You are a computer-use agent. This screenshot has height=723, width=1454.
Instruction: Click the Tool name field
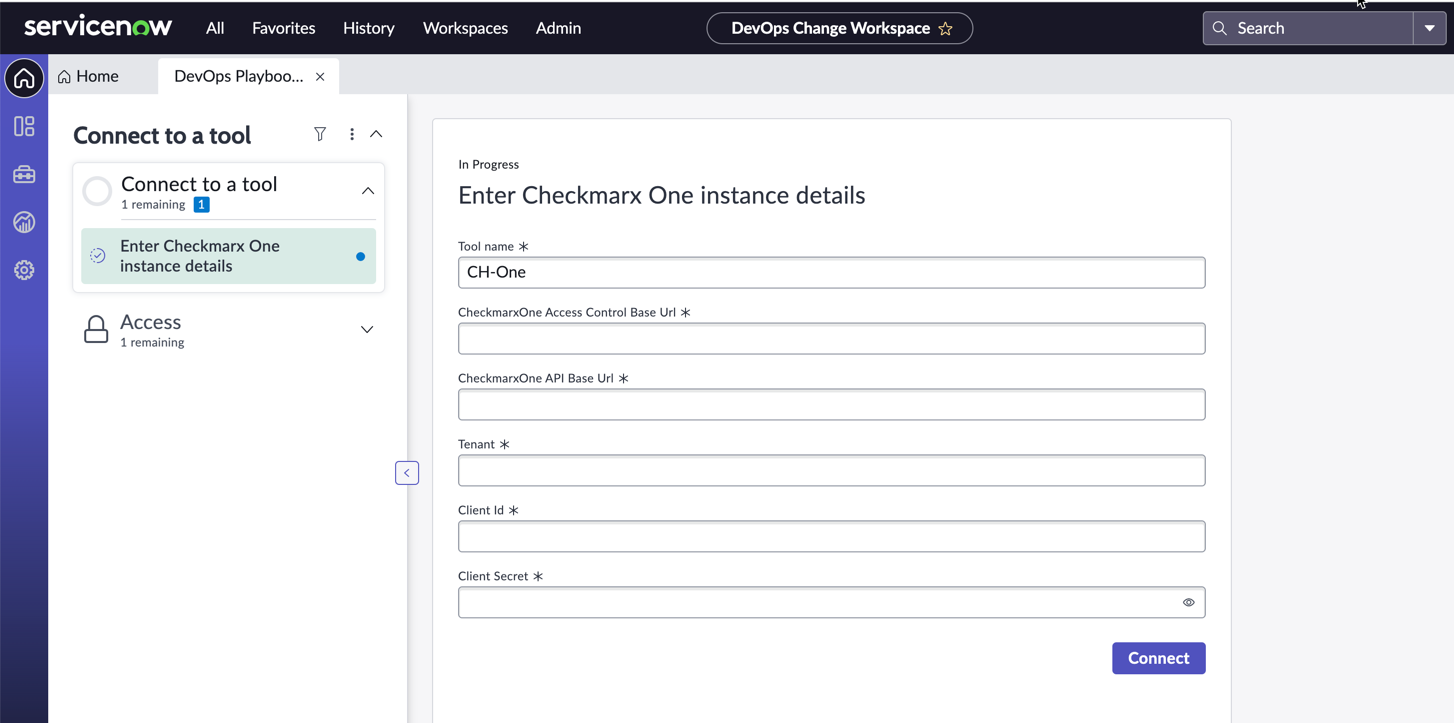click(x=831, y=272)
